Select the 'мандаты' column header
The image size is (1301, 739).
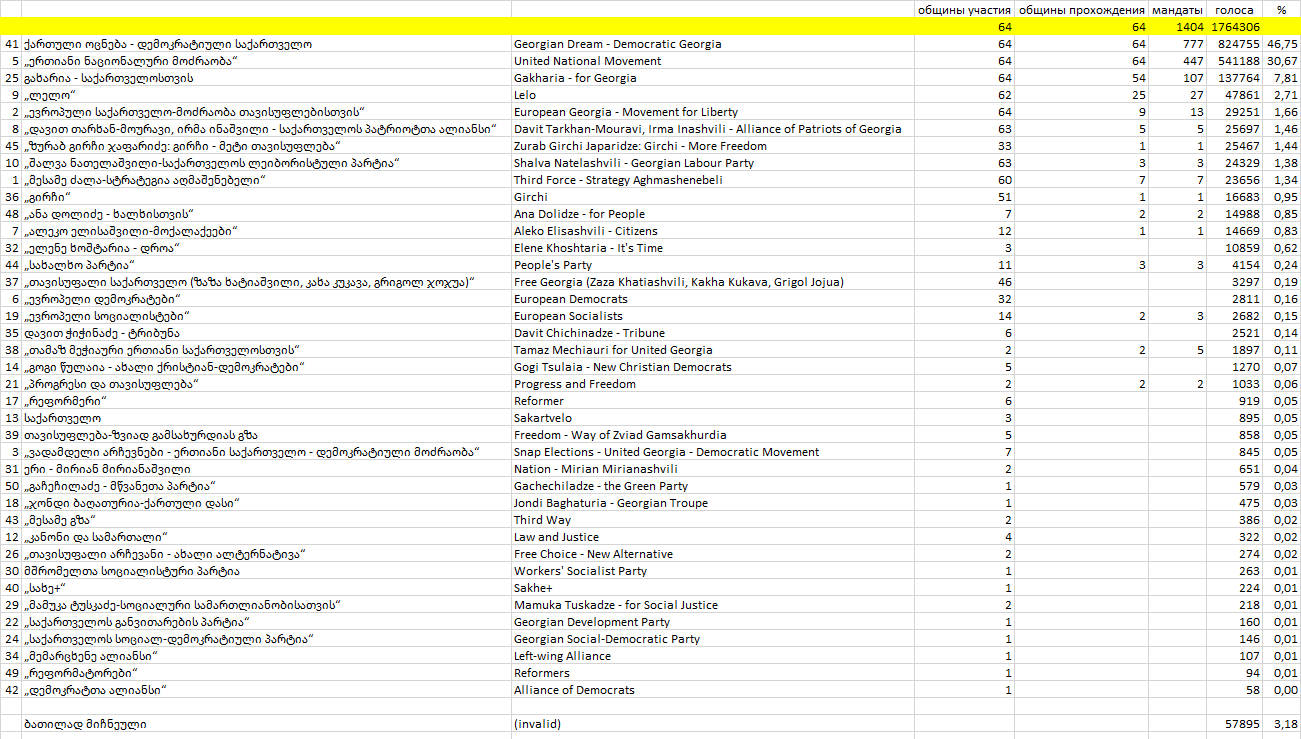[1178, 10]
